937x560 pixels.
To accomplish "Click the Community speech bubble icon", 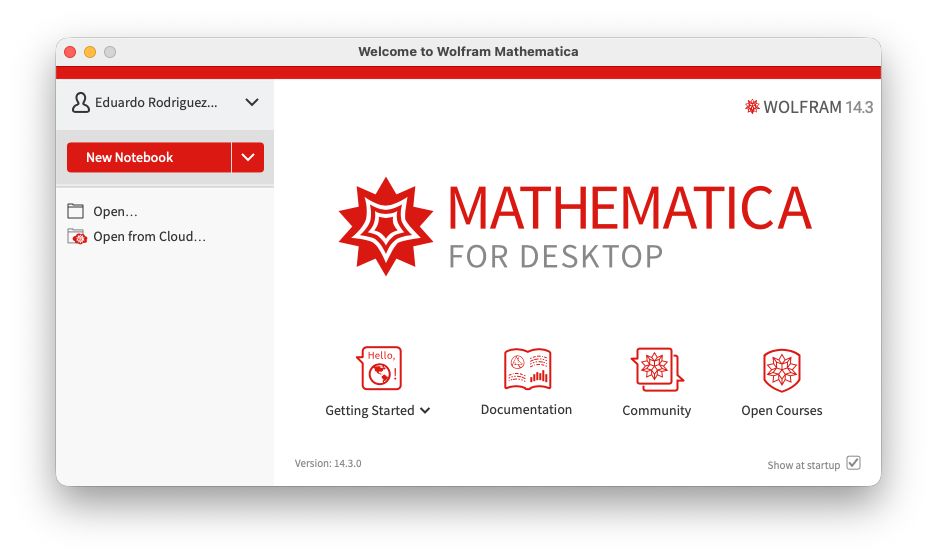I will (x=656, y=369).
